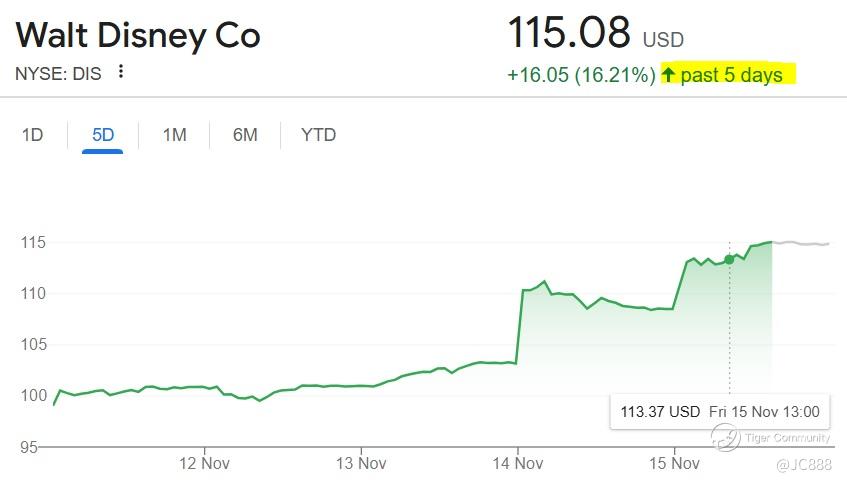Click the Tiger Community watermark logo
Image resolution: width=847 pixels, height=484 pixels.
[725, 437]
